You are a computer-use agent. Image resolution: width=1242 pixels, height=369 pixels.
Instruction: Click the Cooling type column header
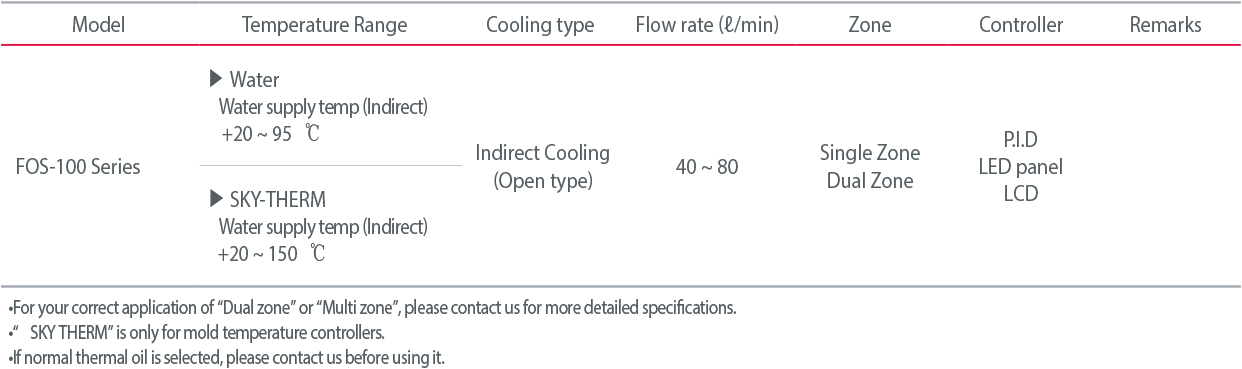click(x=540, y=25)
